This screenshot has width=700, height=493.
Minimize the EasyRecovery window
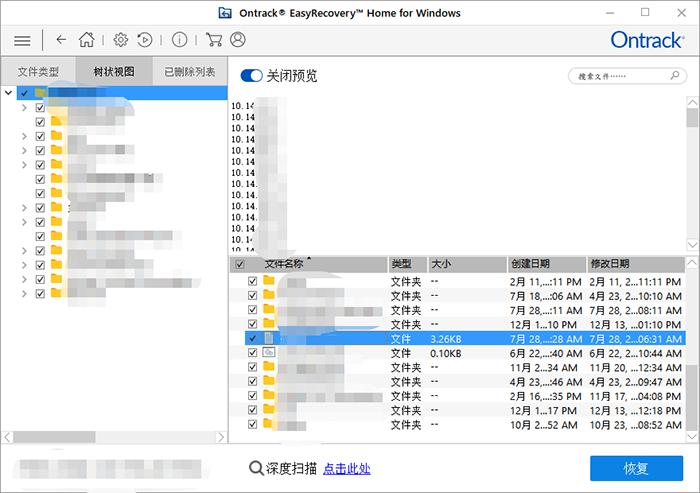(x=609, y=13)
